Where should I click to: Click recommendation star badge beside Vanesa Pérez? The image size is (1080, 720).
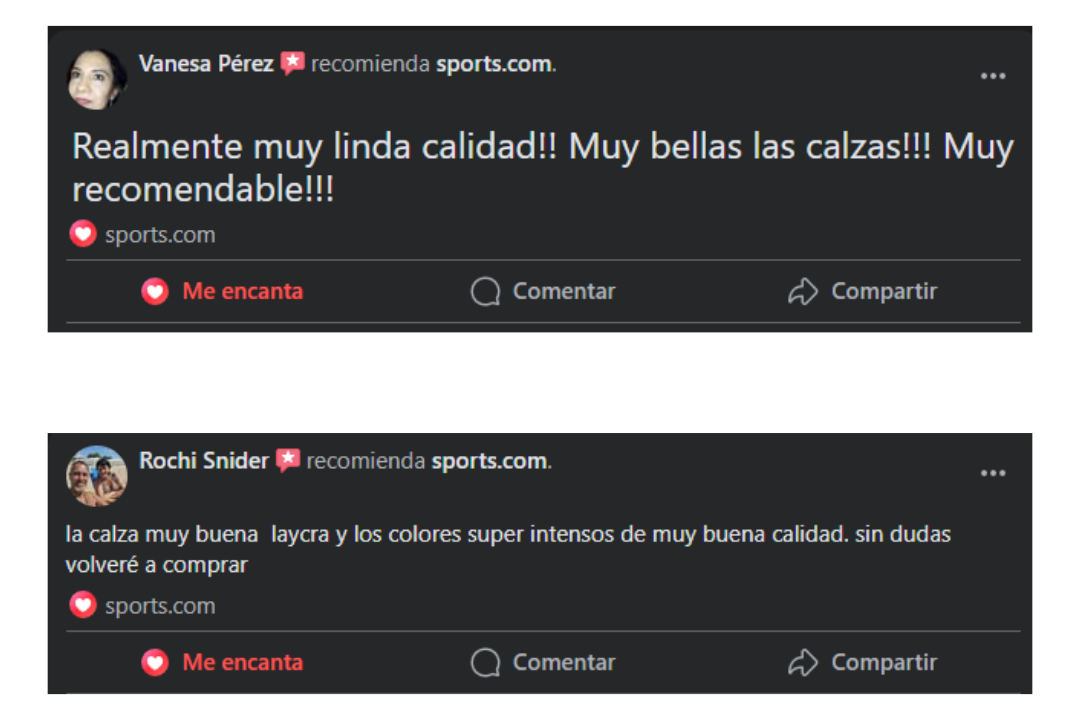click(x=293, y=63)
